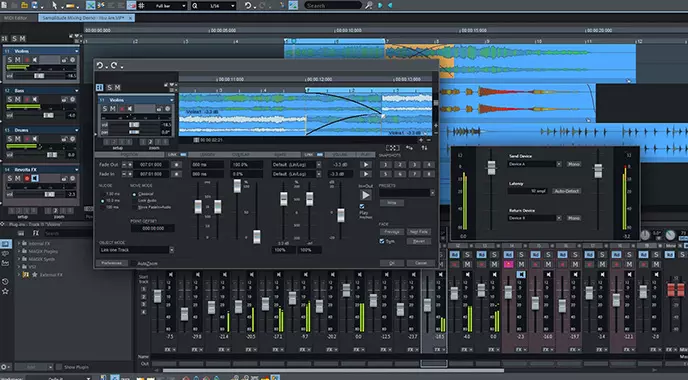Screen dimensions: 688x380
Task: Undo inside the crossfade editor dialog
Action: pos(100,65)
